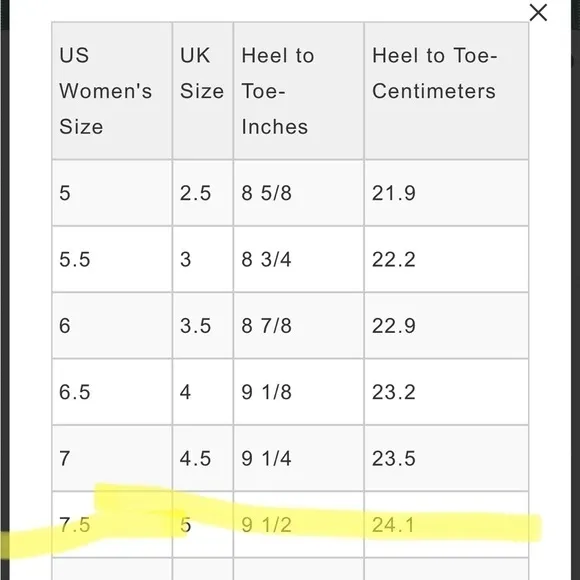Select US size 5 cell
Screen dimensions: 580x580
(x=112, y=193)
